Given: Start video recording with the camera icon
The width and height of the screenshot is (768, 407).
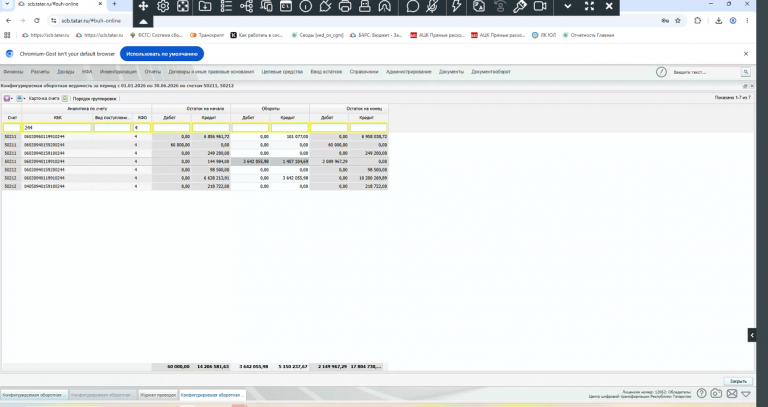Looking at the screenshot, I should pyautogui.click(x=540, y=6).
